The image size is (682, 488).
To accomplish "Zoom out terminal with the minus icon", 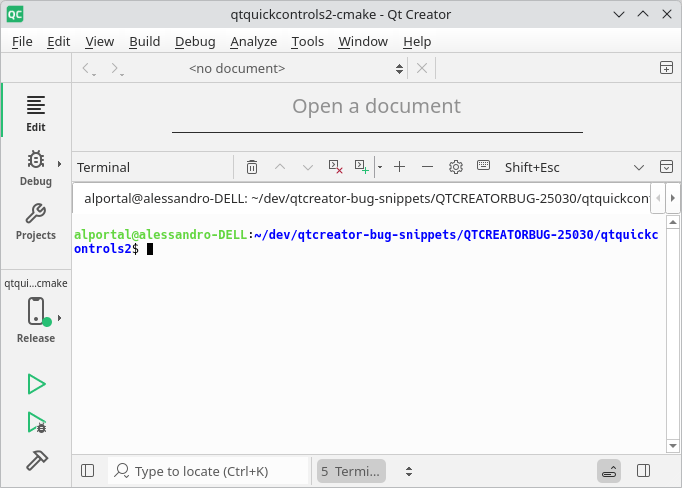I will tap(427, 167).
